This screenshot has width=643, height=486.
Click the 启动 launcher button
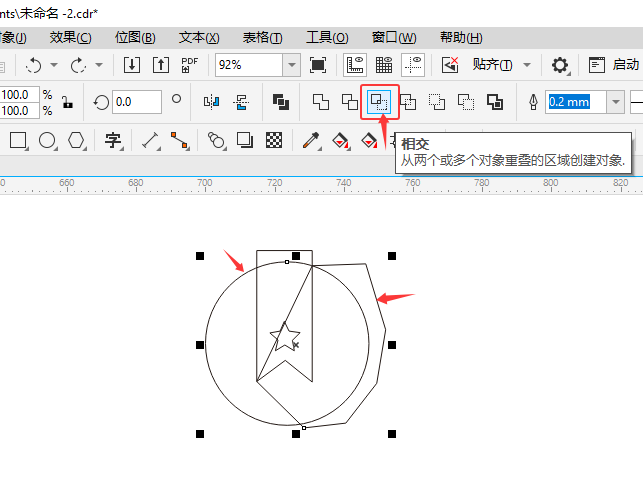point(614,65)
